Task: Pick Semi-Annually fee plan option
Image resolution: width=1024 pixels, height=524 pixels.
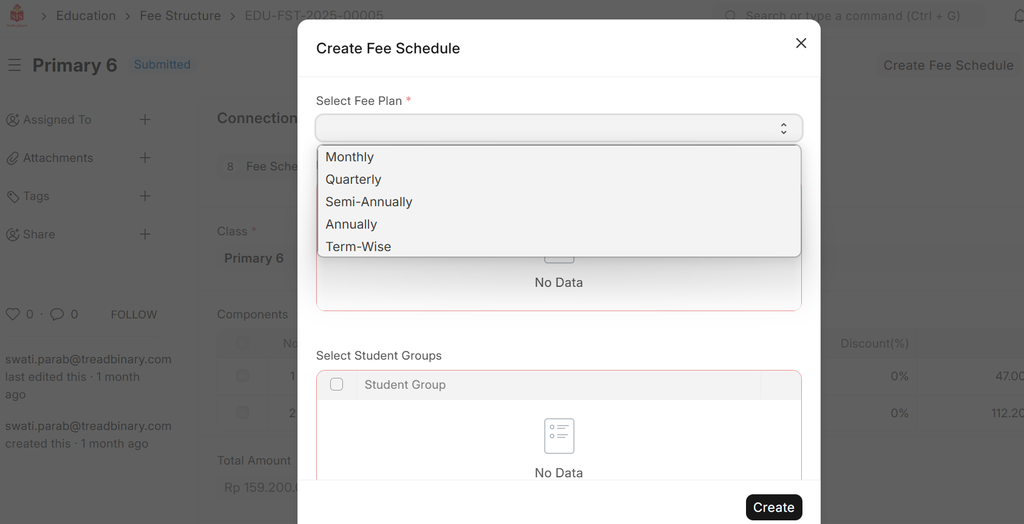Action: coord(369,202)
